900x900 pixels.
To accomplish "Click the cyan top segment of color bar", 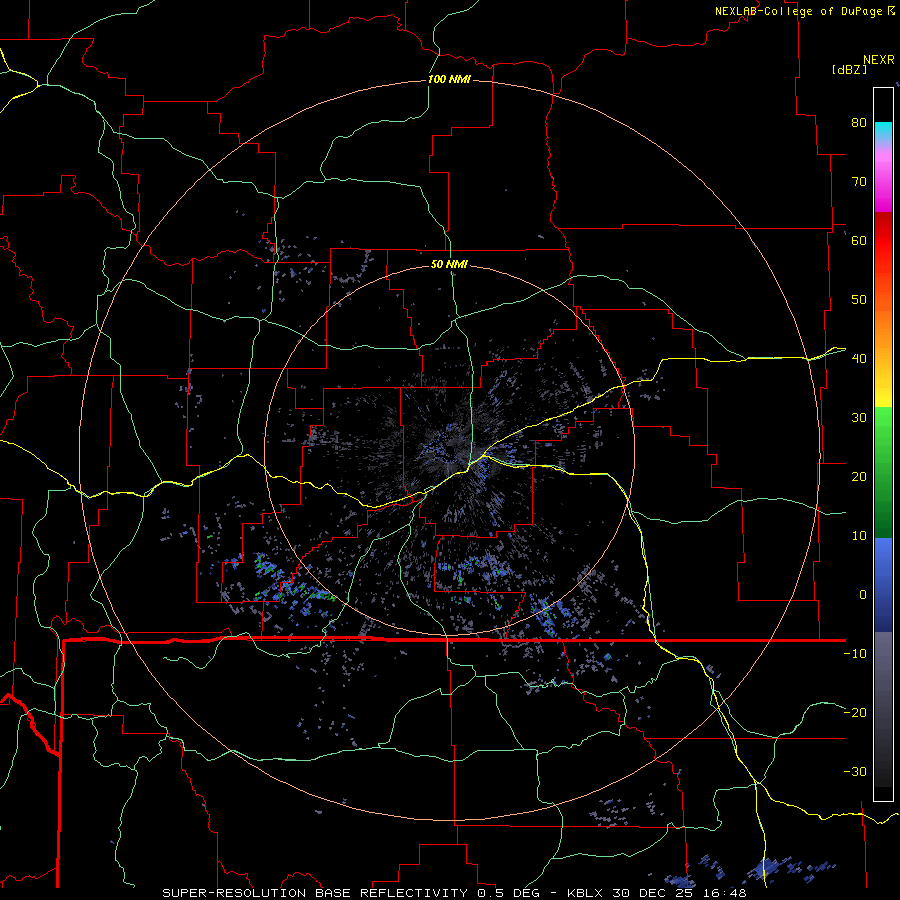I will [x=883, y=131].
